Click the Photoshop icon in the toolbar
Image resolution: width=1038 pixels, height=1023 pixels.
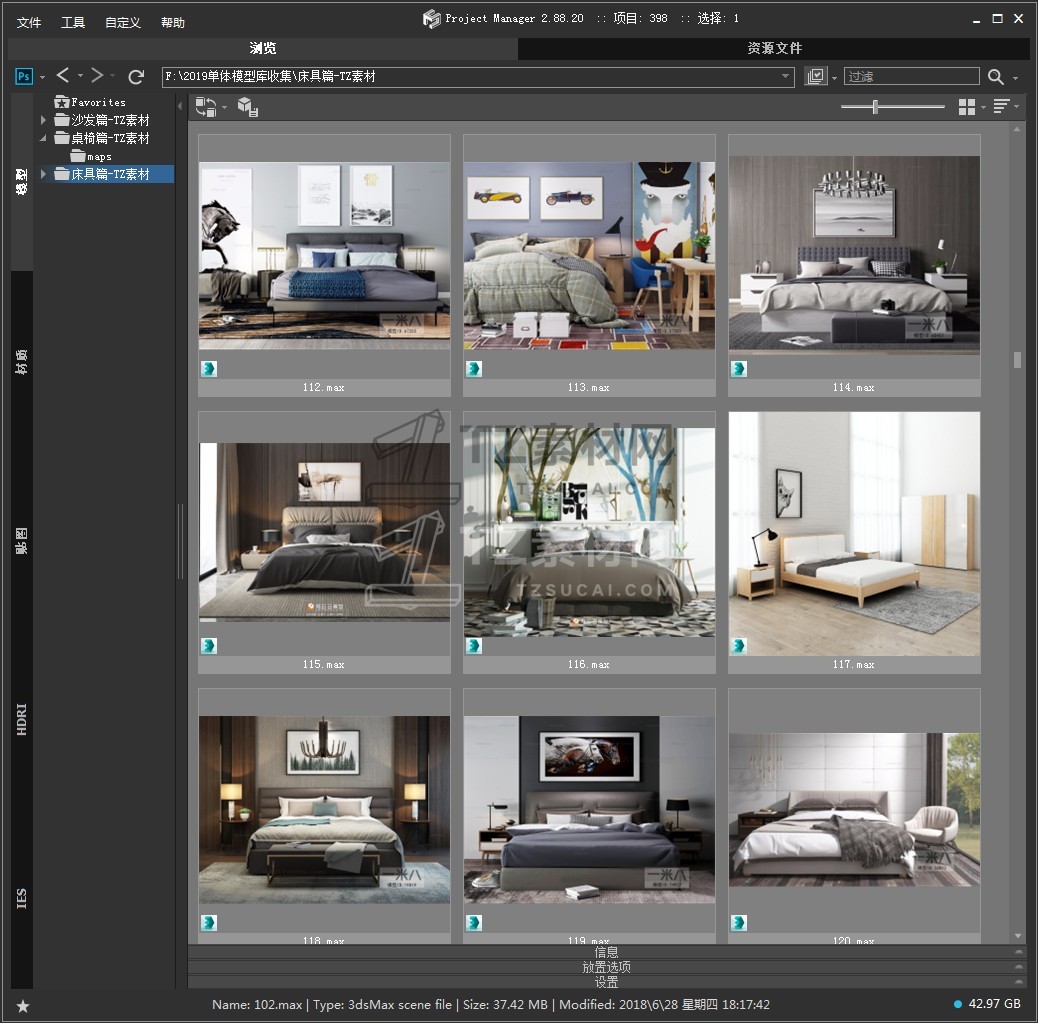tap(24, 76)
